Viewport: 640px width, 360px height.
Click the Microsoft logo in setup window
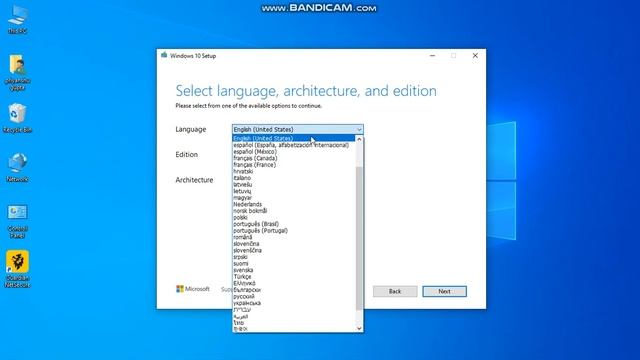coord(193,289)
